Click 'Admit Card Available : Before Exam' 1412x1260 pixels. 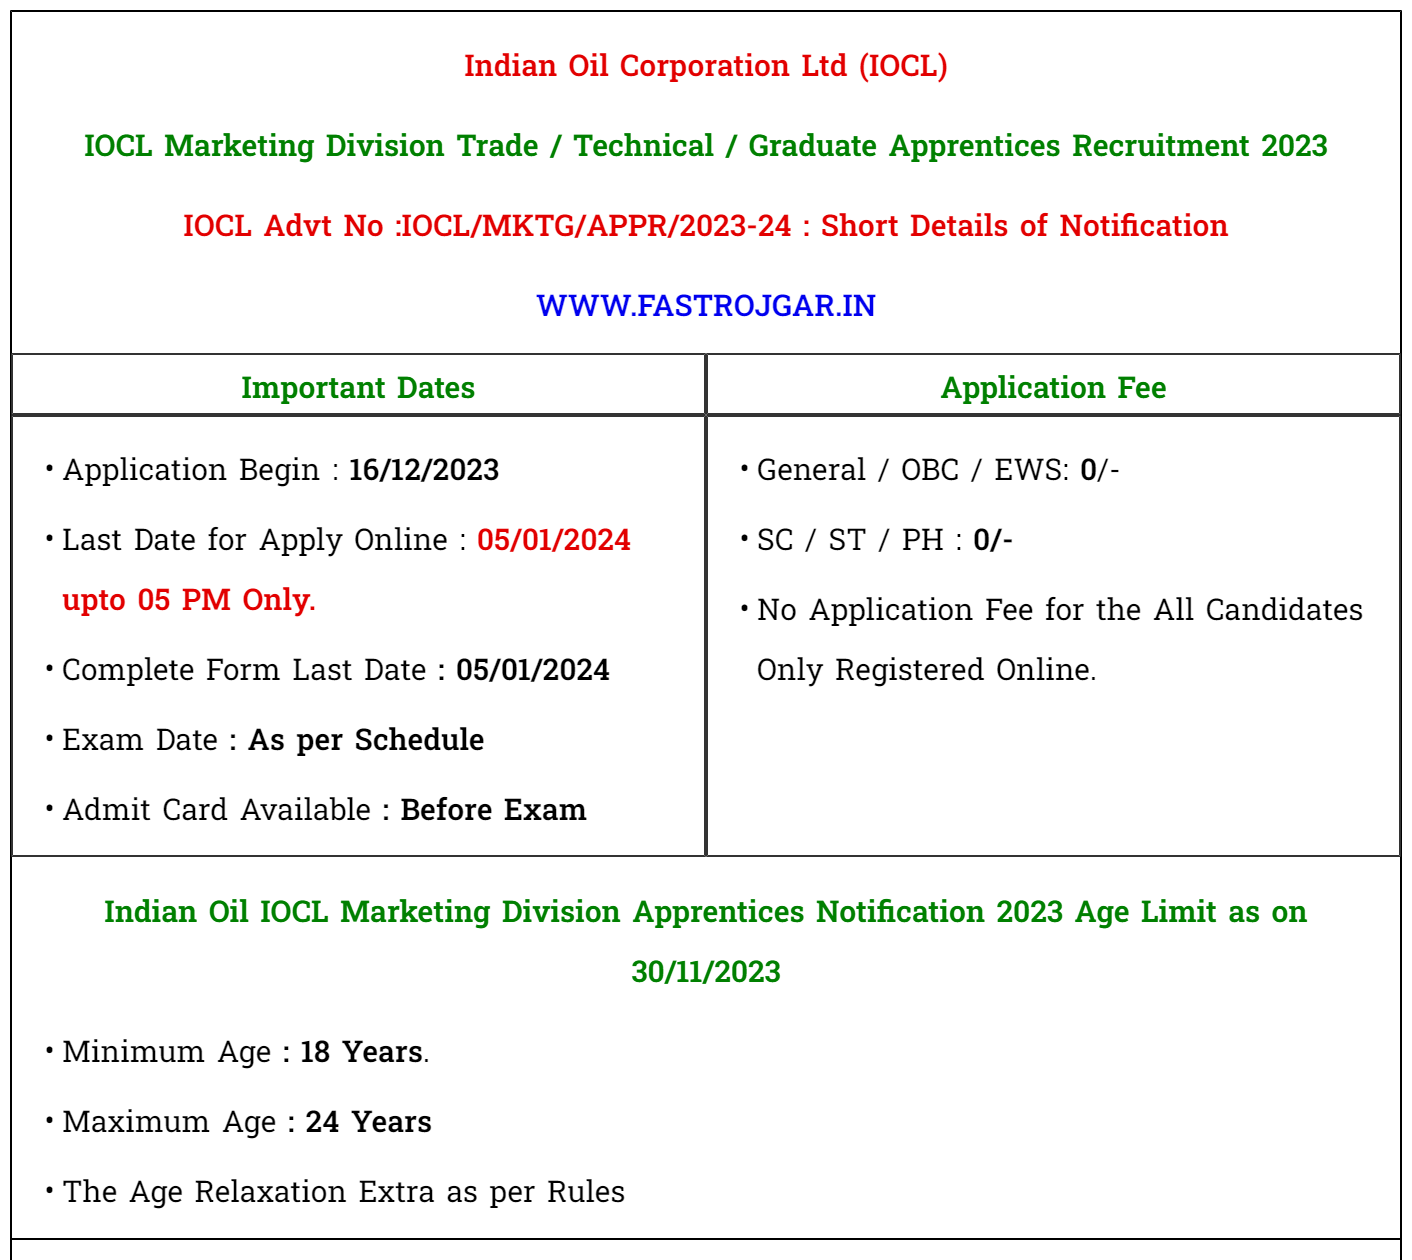pyautogui.click(x=324, y=810)
